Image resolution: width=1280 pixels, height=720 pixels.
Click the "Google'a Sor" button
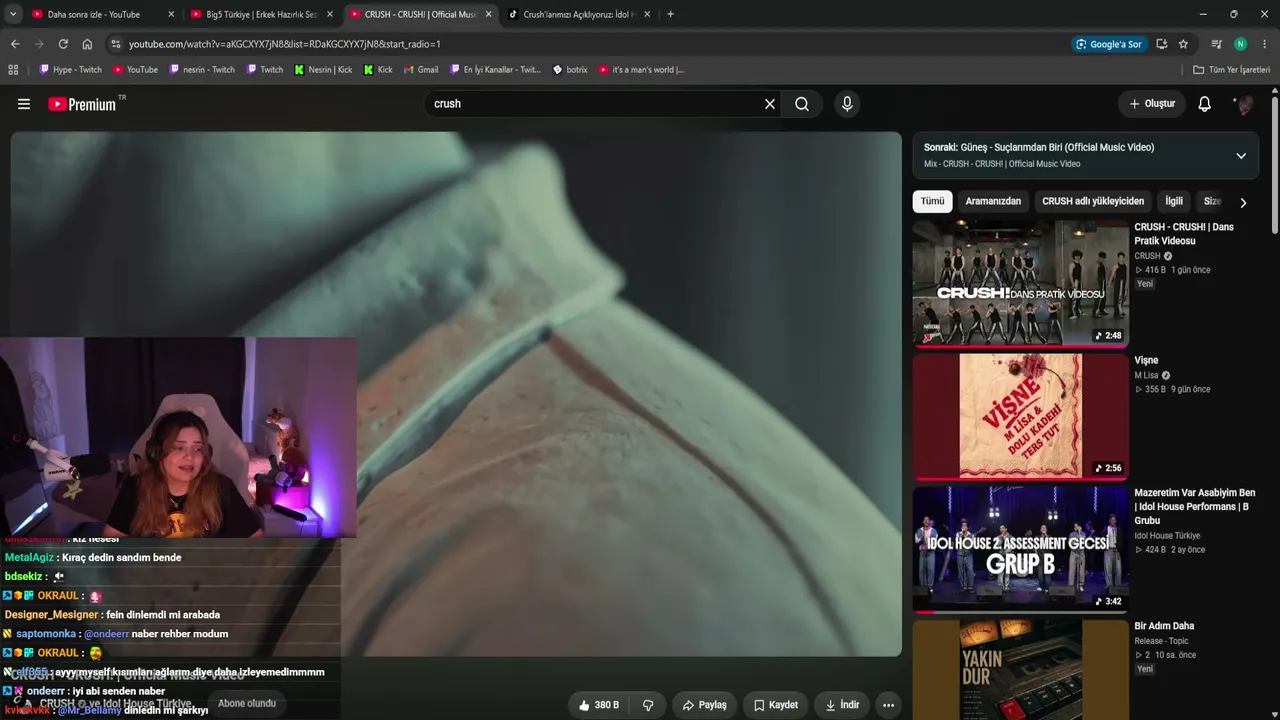1108,44
